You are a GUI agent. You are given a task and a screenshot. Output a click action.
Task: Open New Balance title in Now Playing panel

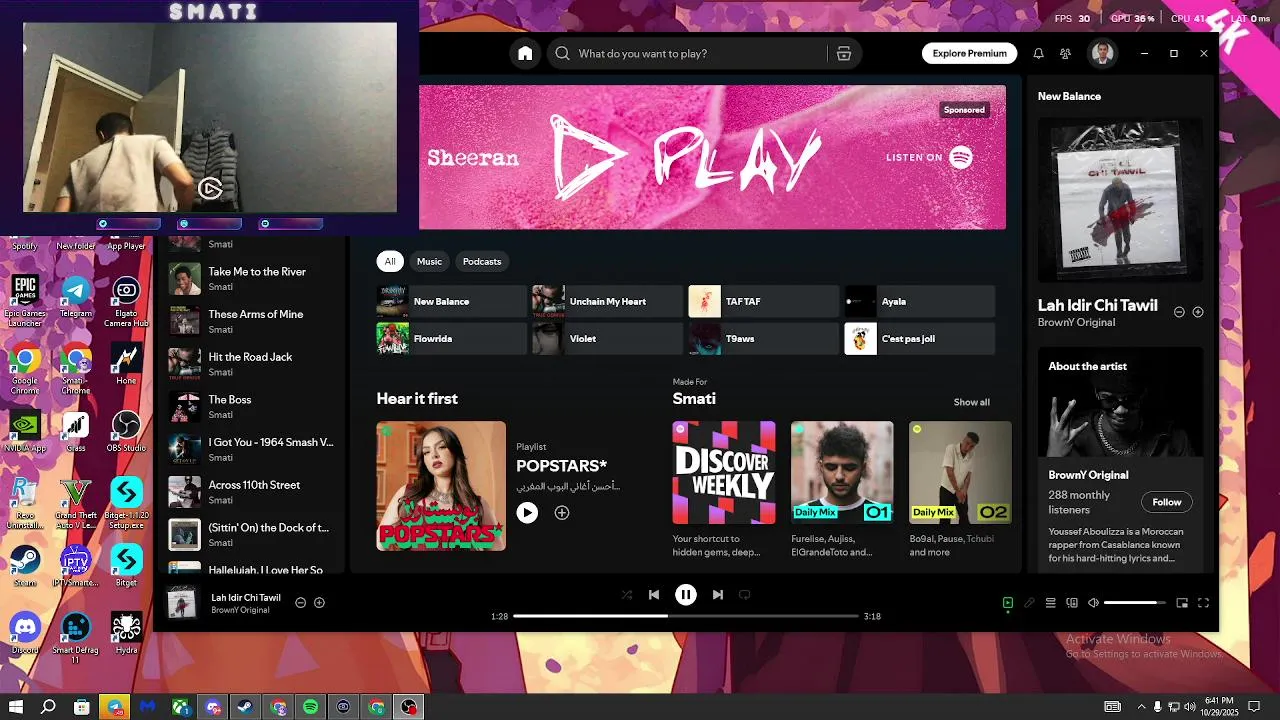tap(1069, 96)
